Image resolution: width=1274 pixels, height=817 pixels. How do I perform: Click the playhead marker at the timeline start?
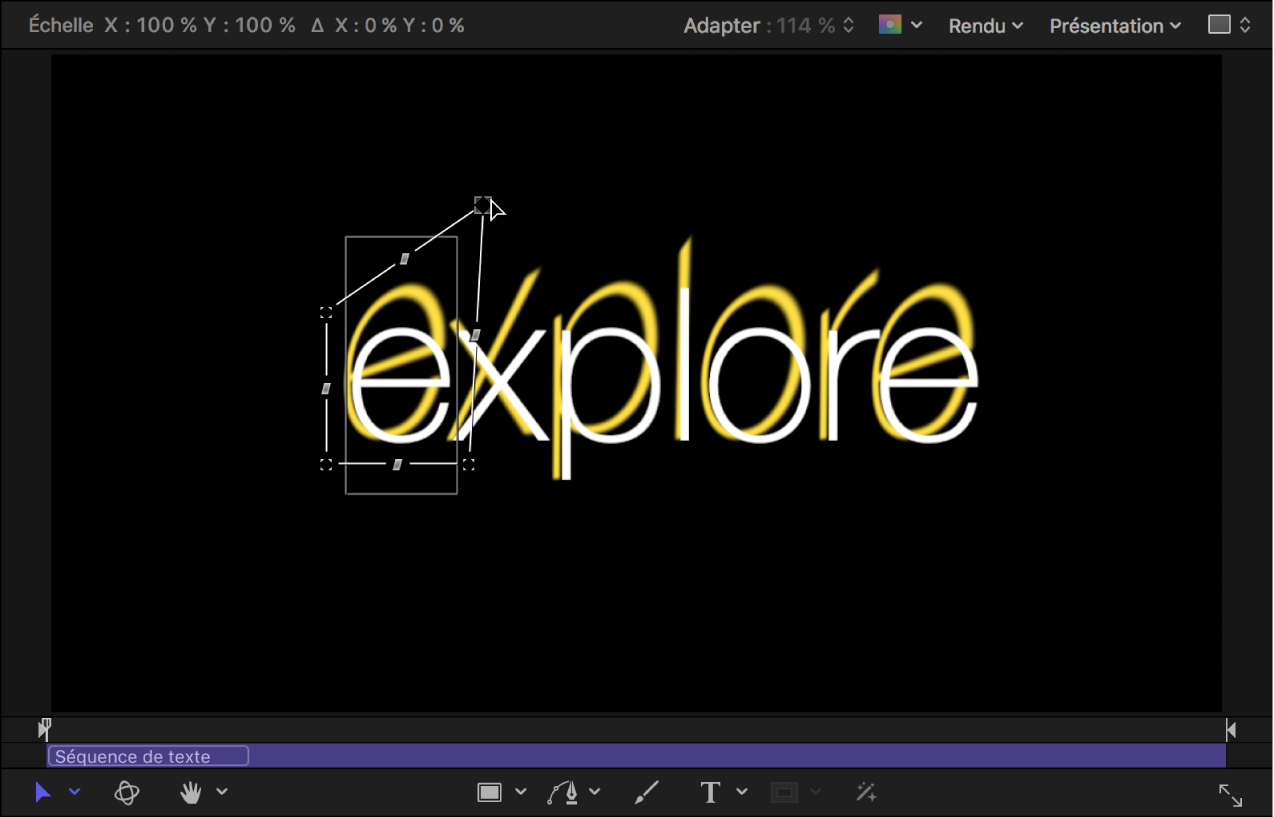[44, 730]
